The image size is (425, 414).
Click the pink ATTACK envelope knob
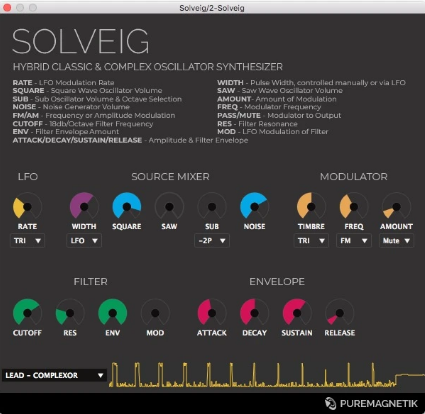coord(212,313)
